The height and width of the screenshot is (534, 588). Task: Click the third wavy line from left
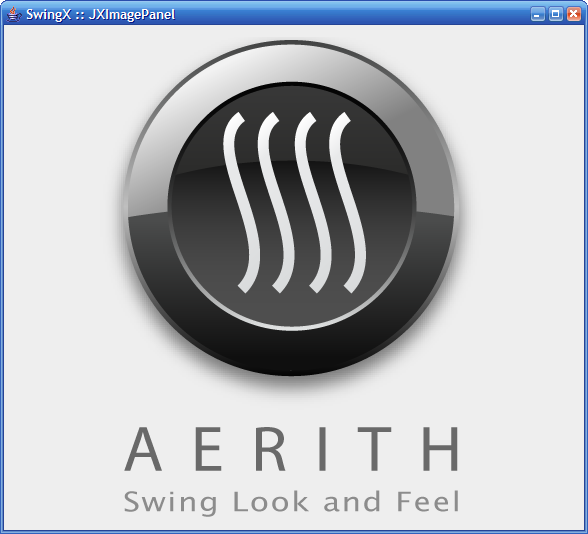(312, 202)
